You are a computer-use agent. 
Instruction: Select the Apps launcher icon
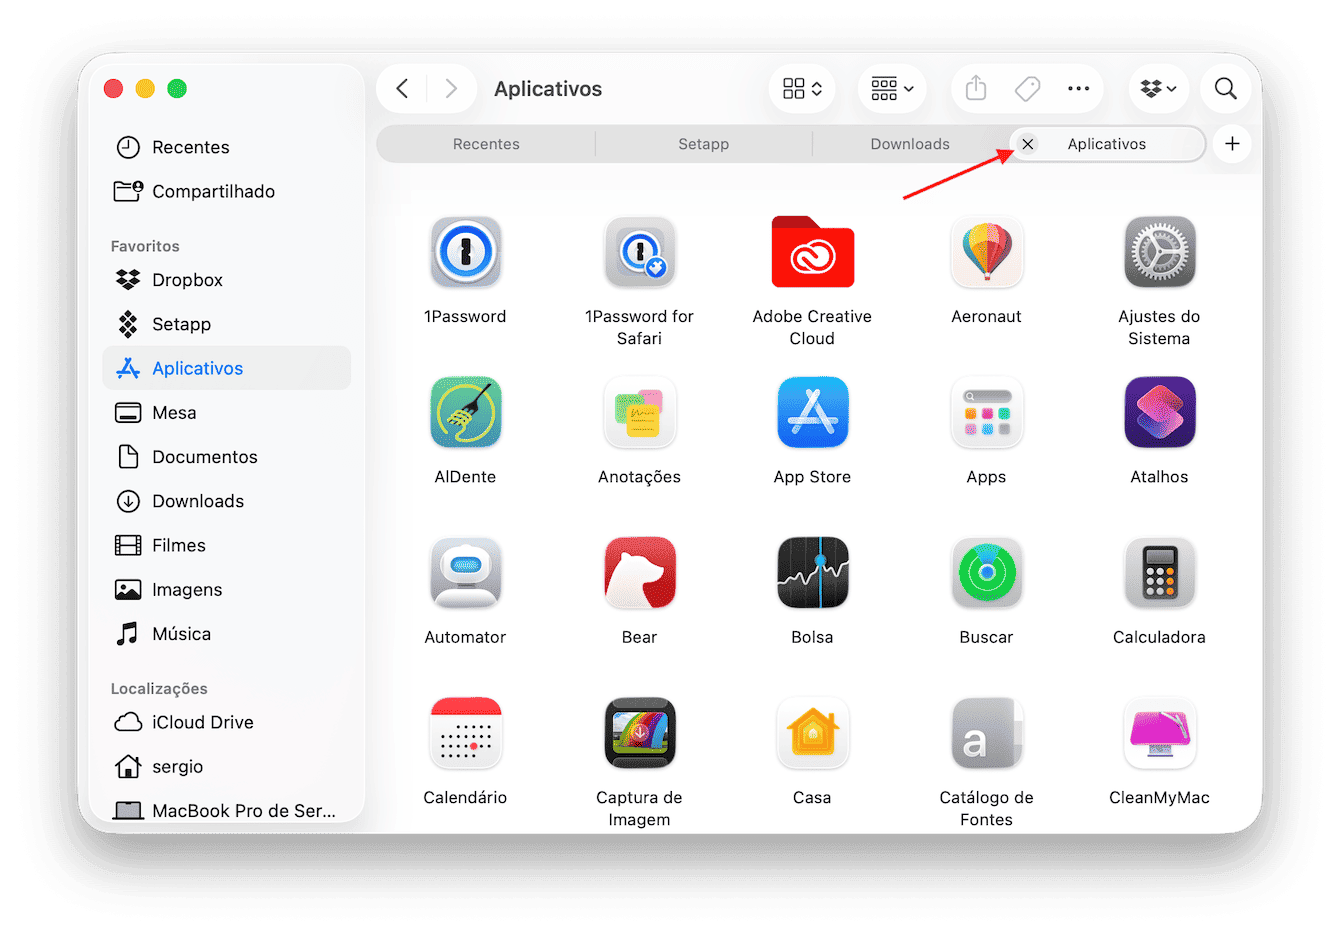pyautogui.click(x=986, y=412)
